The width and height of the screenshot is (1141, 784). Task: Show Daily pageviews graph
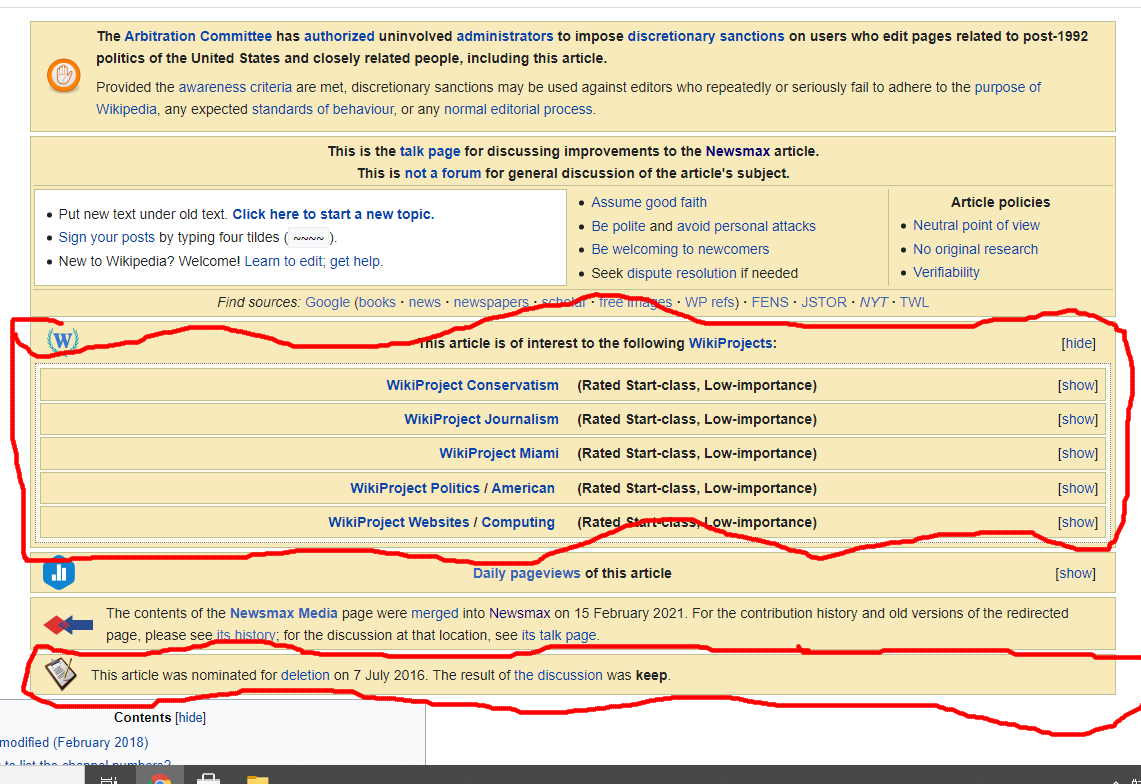(1076, 574)
